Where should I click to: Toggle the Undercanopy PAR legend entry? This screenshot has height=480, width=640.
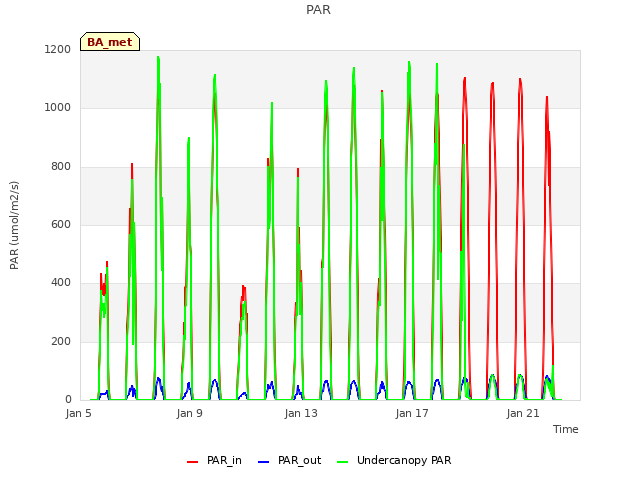(x=394, y=460)
